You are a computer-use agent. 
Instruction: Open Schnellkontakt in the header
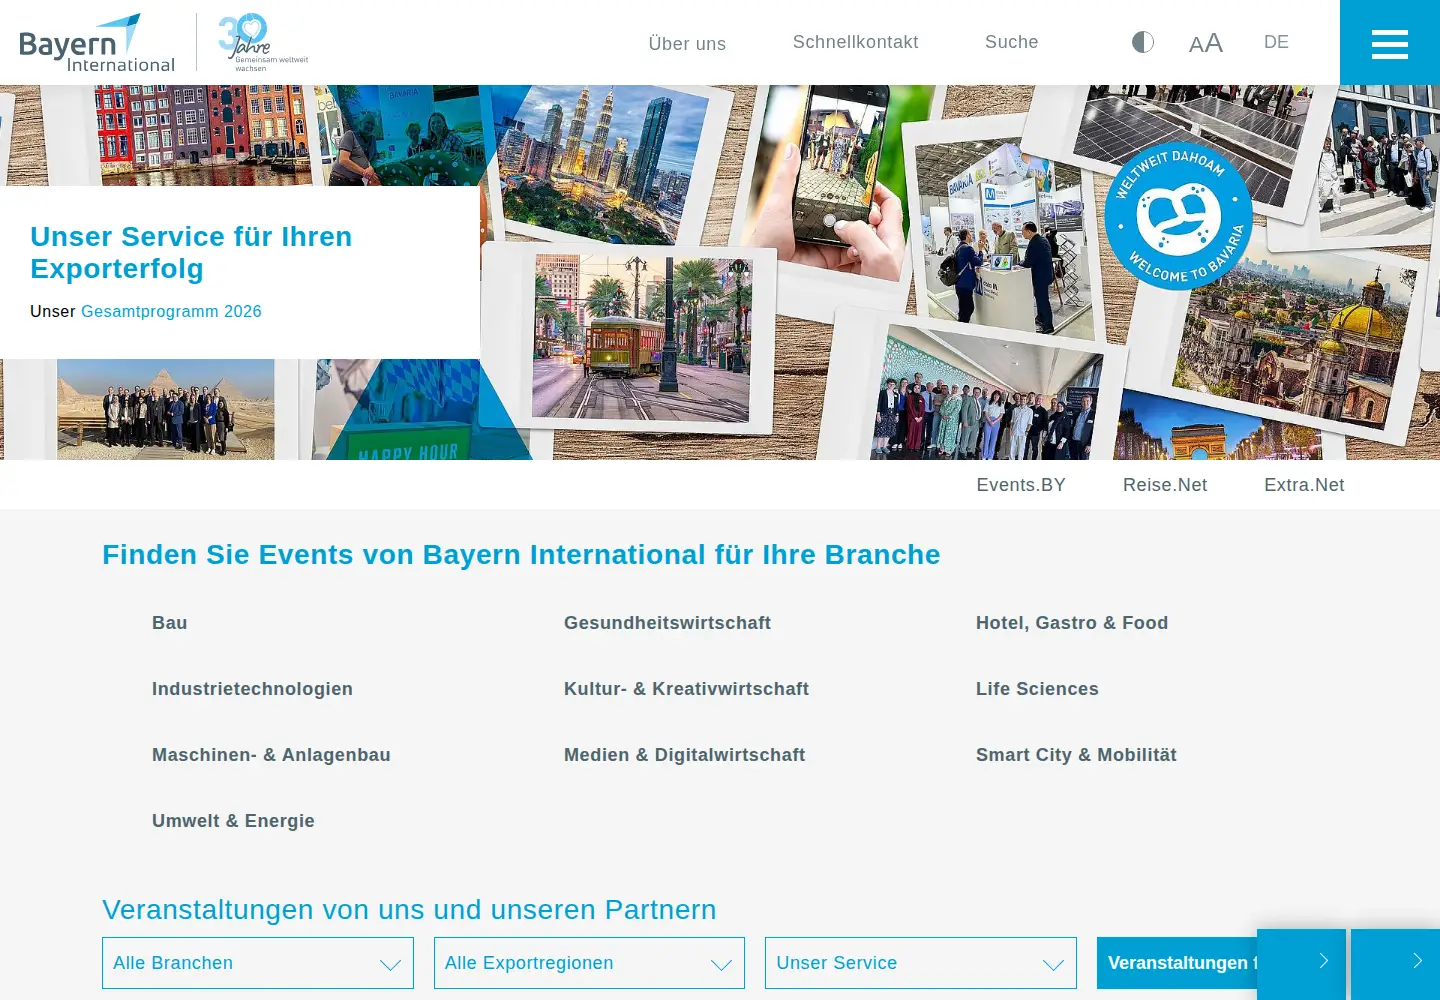pos(856,42)
